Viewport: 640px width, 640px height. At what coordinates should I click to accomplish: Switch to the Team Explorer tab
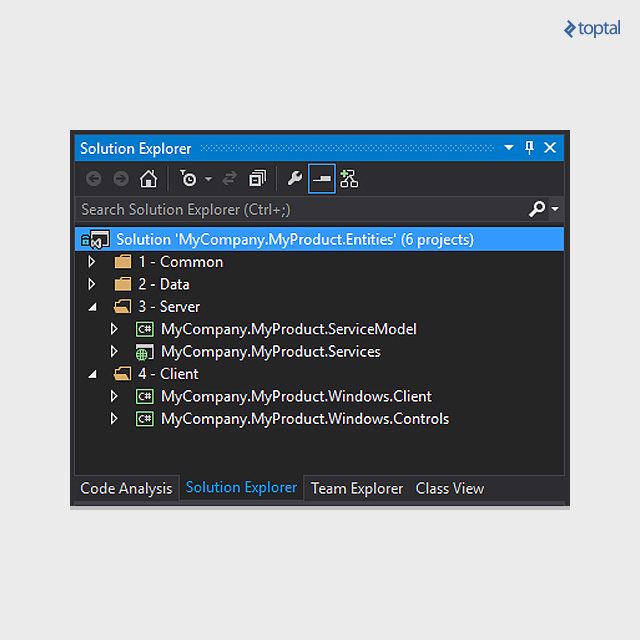point(357,489)
